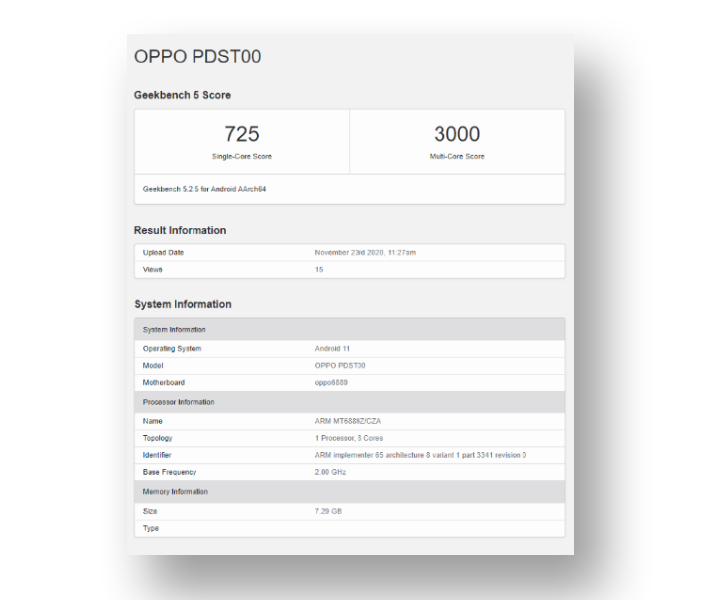The image size is (728, 600).
Task: Select the Geekbench 5 Score heading
Action: tap(182, 95)
